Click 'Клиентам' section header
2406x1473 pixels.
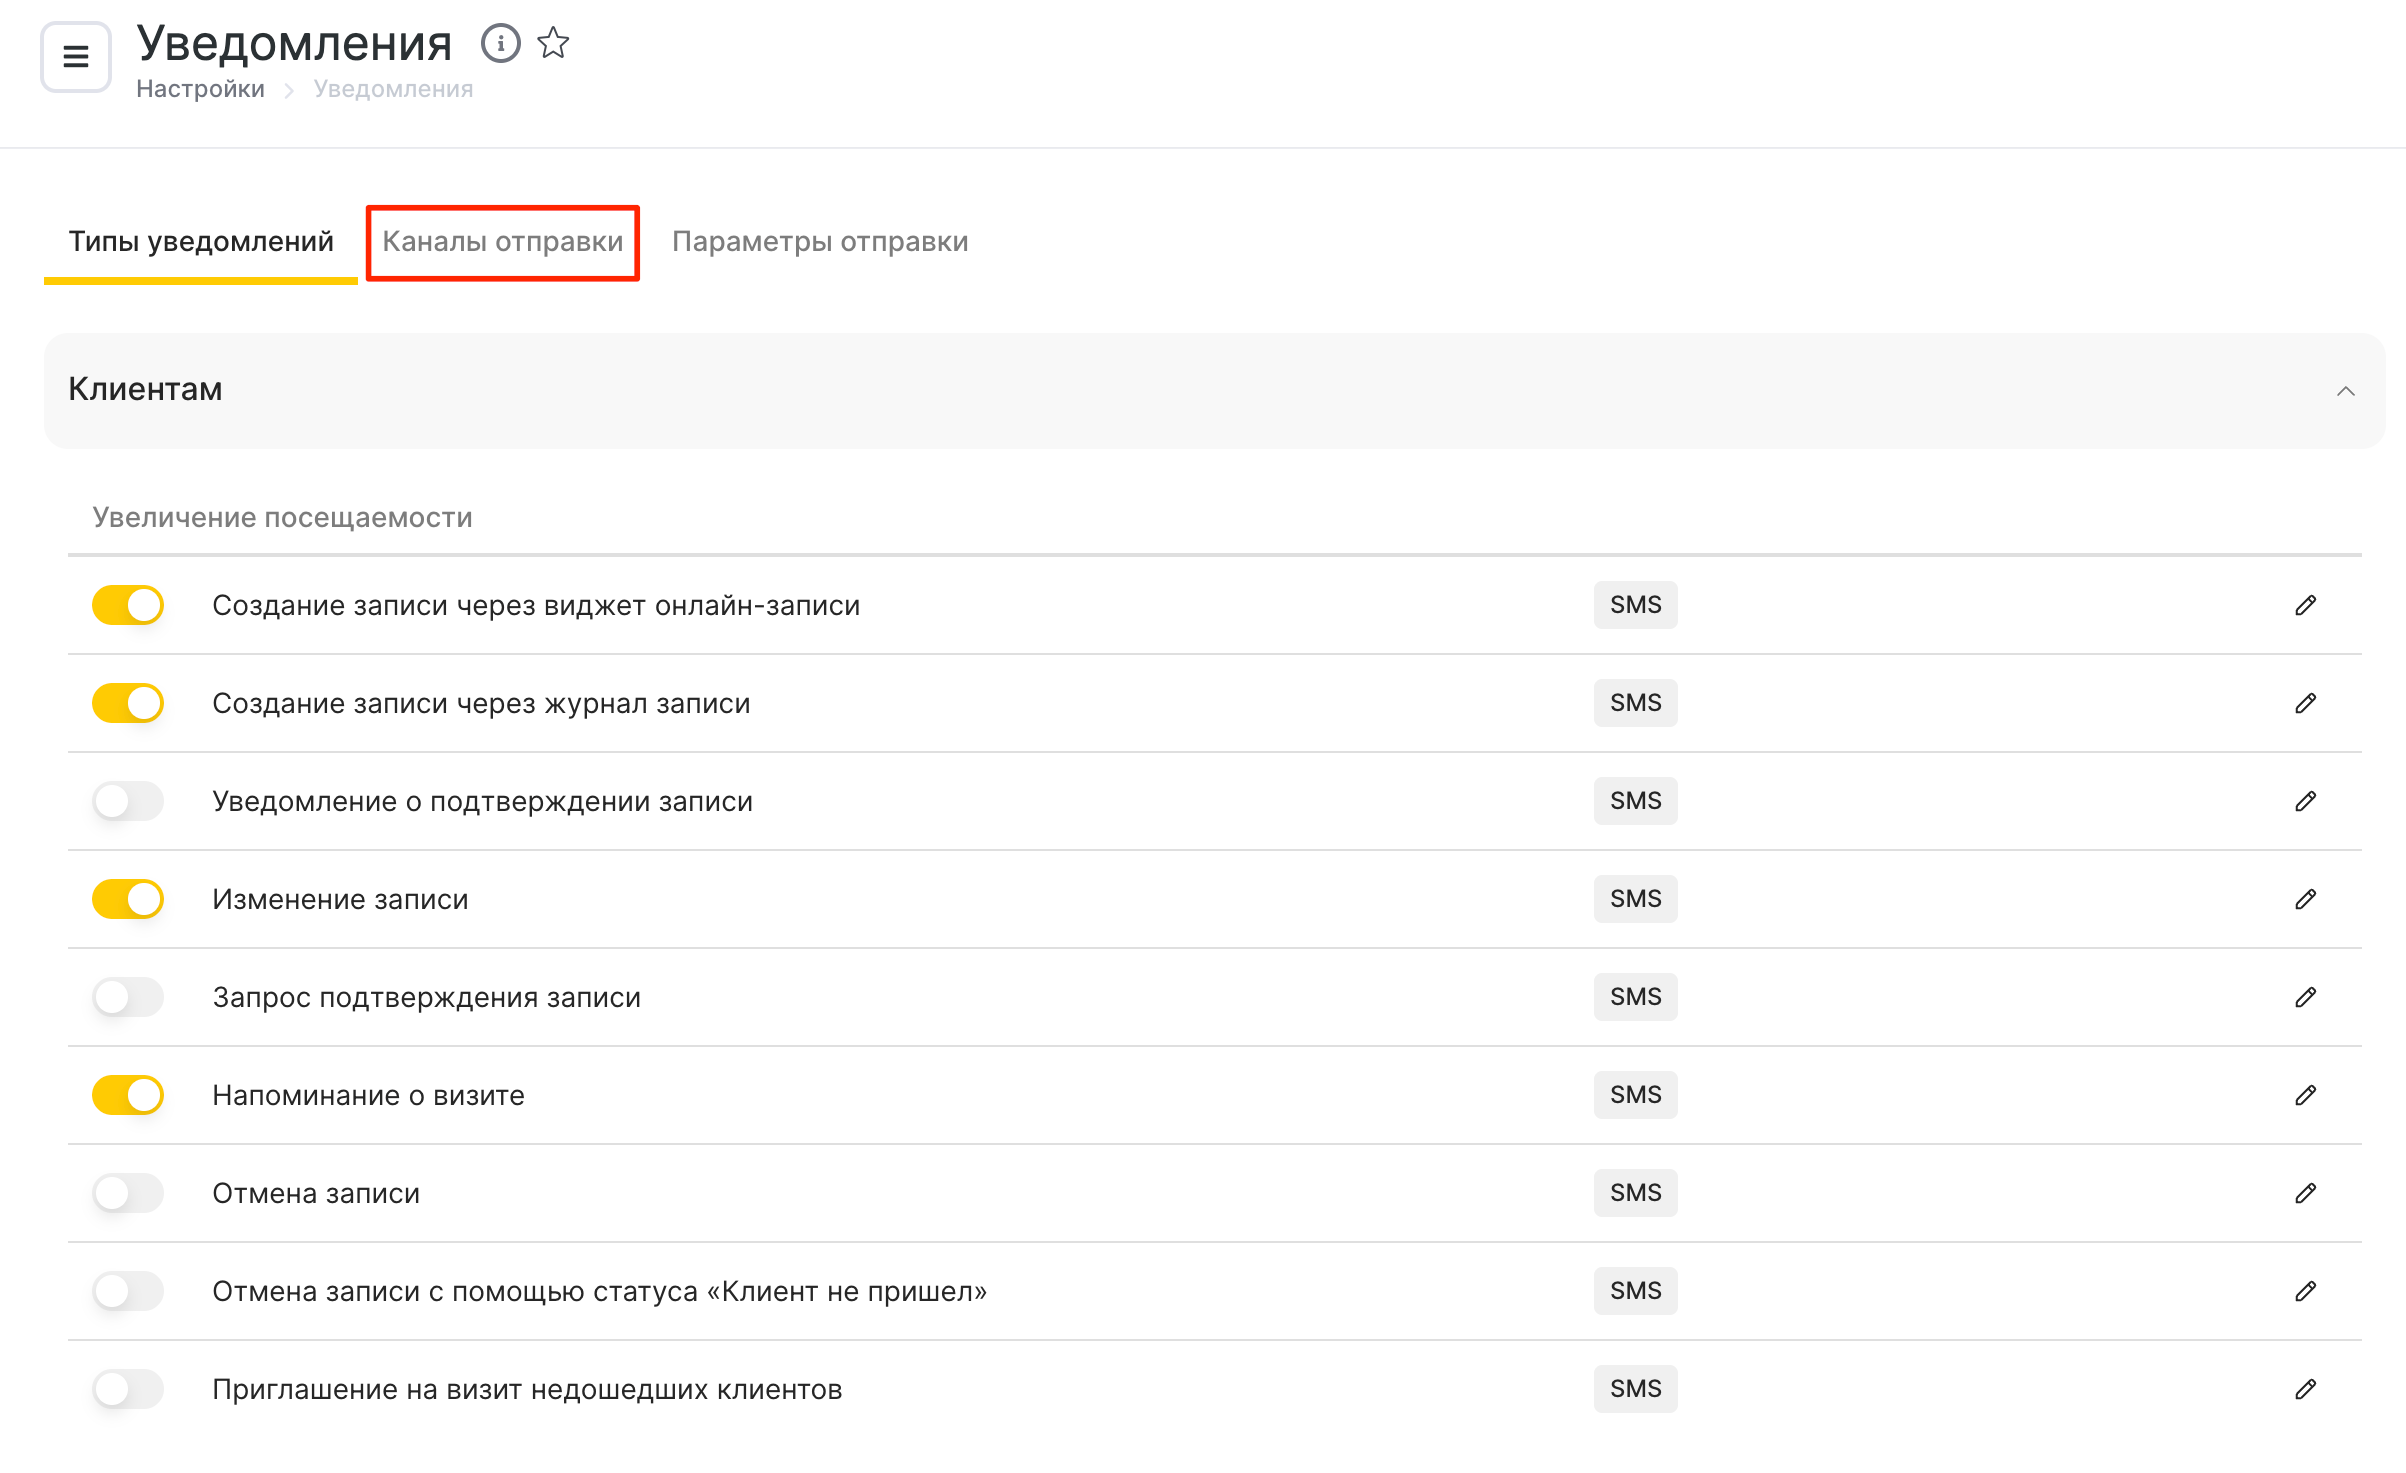click(146, 389)
